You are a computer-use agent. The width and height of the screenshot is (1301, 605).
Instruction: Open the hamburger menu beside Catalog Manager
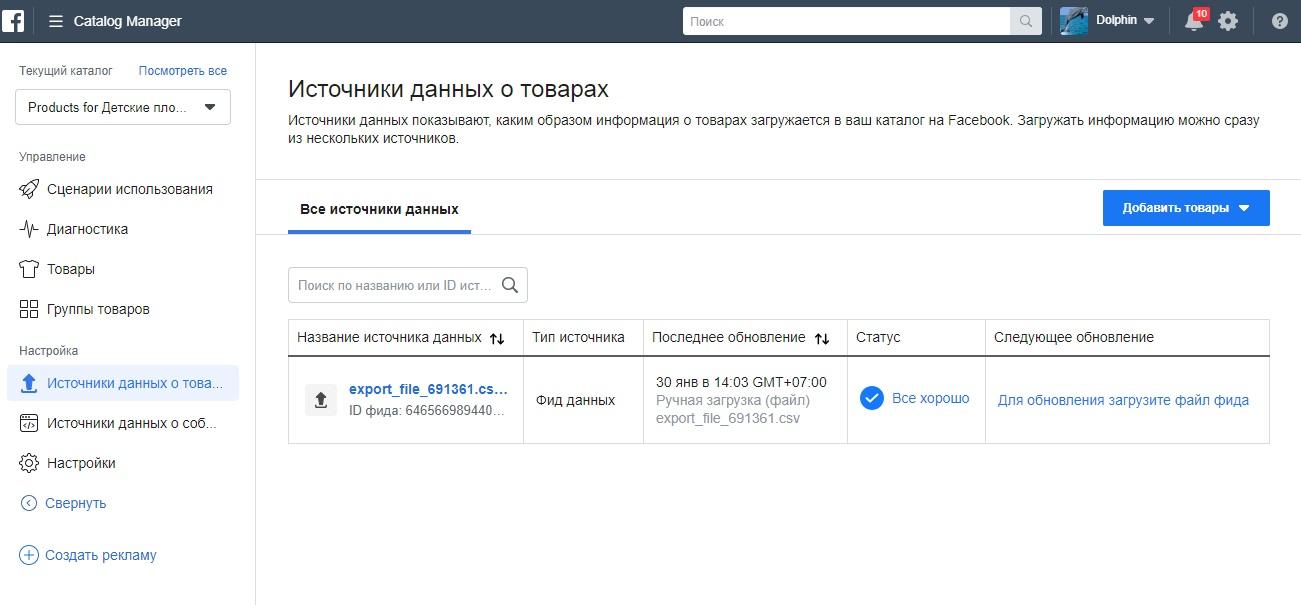55,21
